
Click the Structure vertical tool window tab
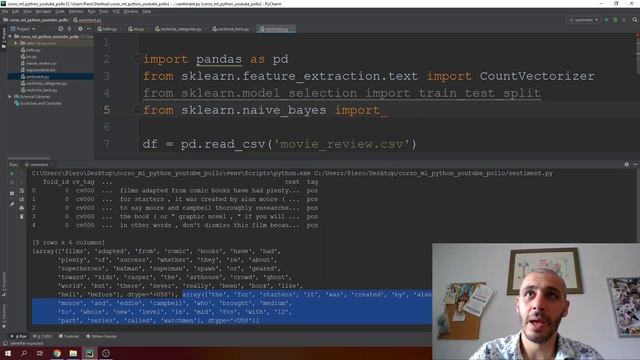coord(4,284)
